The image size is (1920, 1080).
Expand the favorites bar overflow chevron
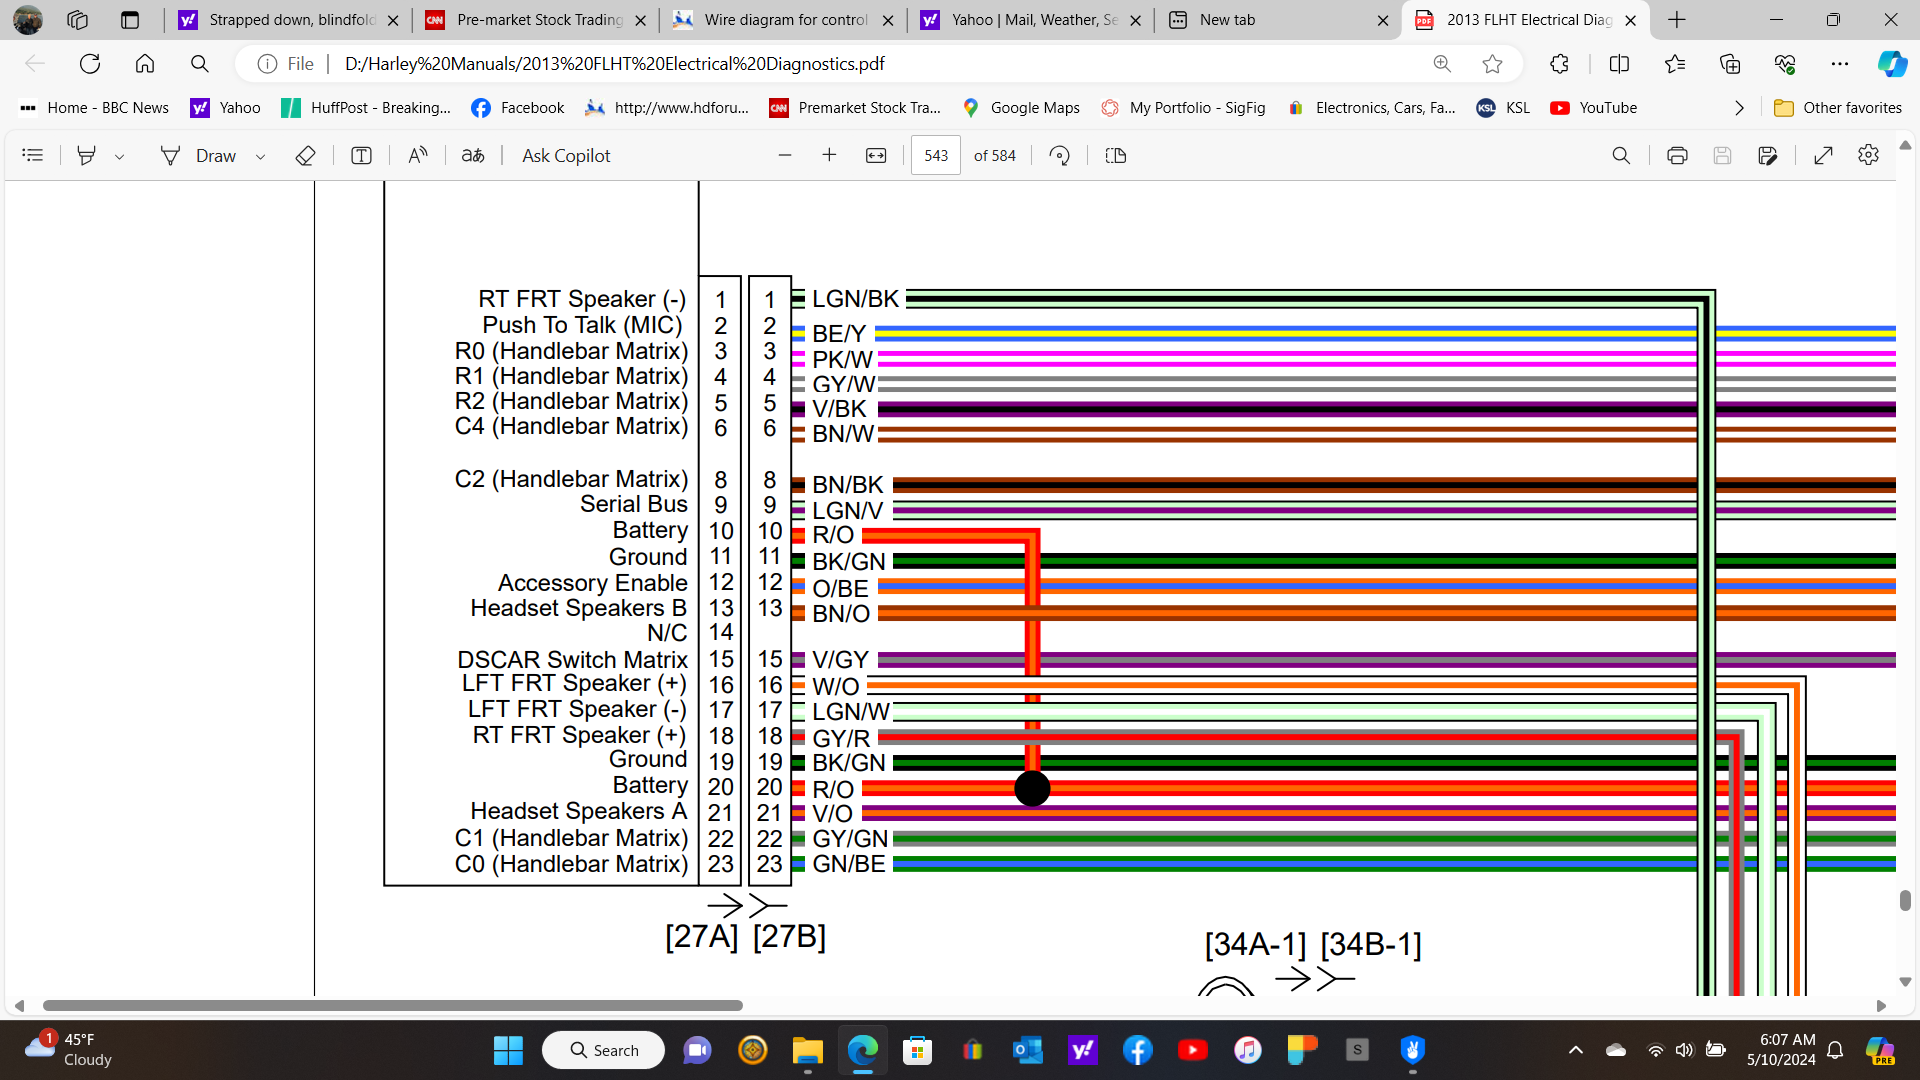click(1739, 108)
